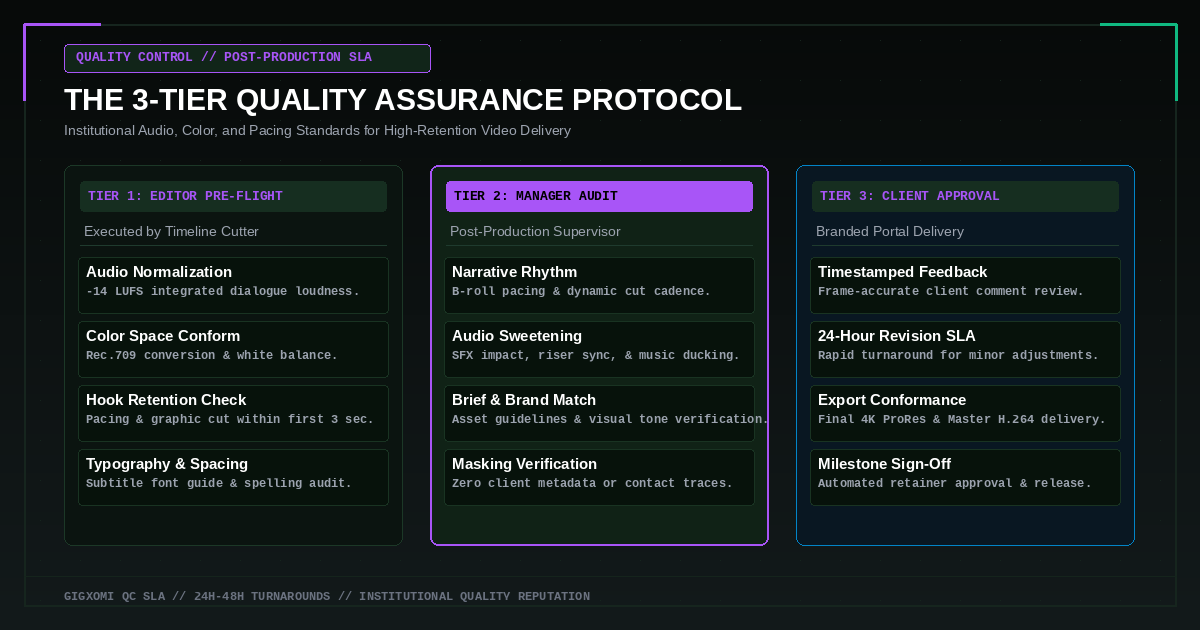
Task: Click the 'Institutional Audio, Color, and Pacing' subtitle
Action: pyautogui.click(x=317, y=131)
